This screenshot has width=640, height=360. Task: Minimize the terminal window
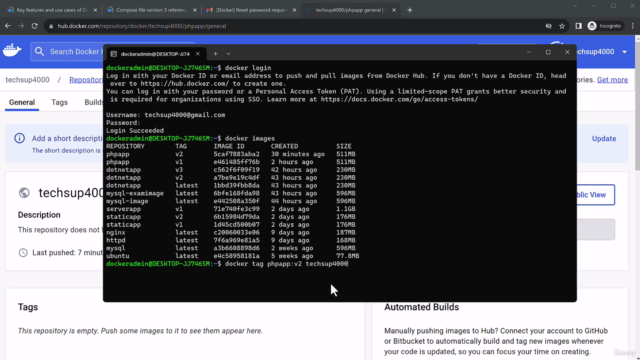pyautogui.click(x=529, y=52)
